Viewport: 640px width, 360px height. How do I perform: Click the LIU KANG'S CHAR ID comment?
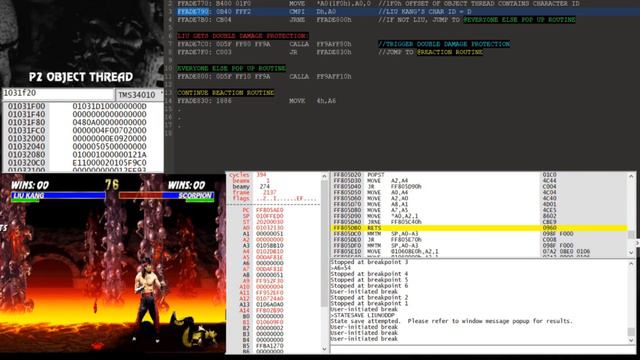coord(424,11)
